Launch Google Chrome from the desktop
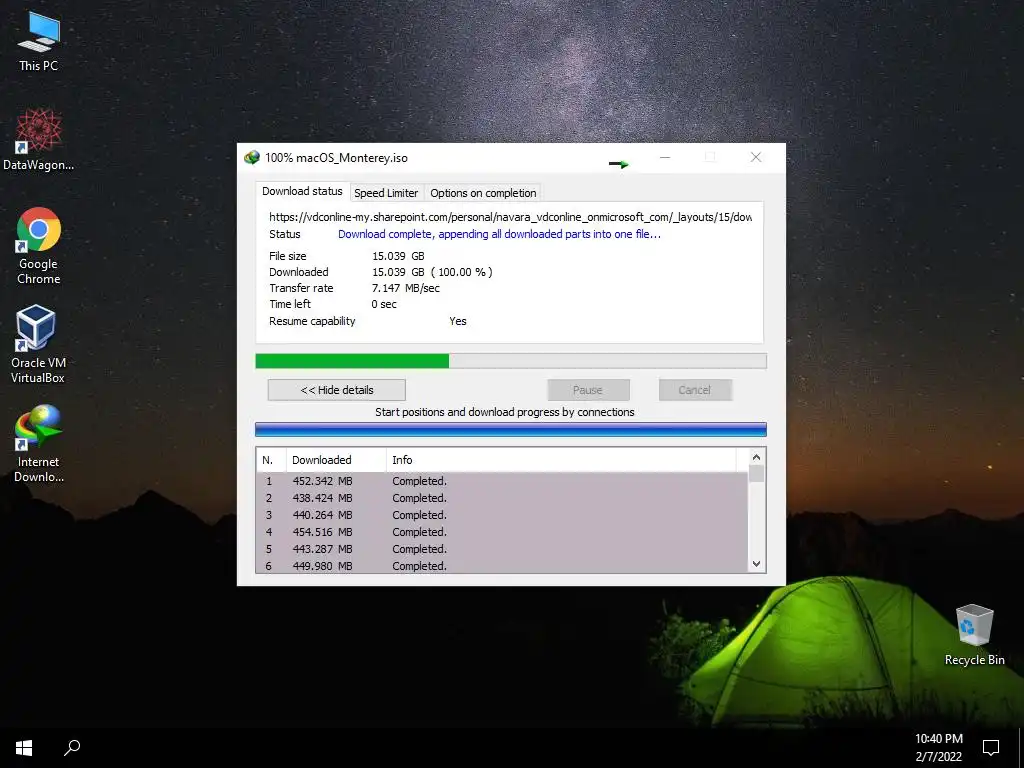Viewport: 1024px width, 768px height. coord(39,246)
